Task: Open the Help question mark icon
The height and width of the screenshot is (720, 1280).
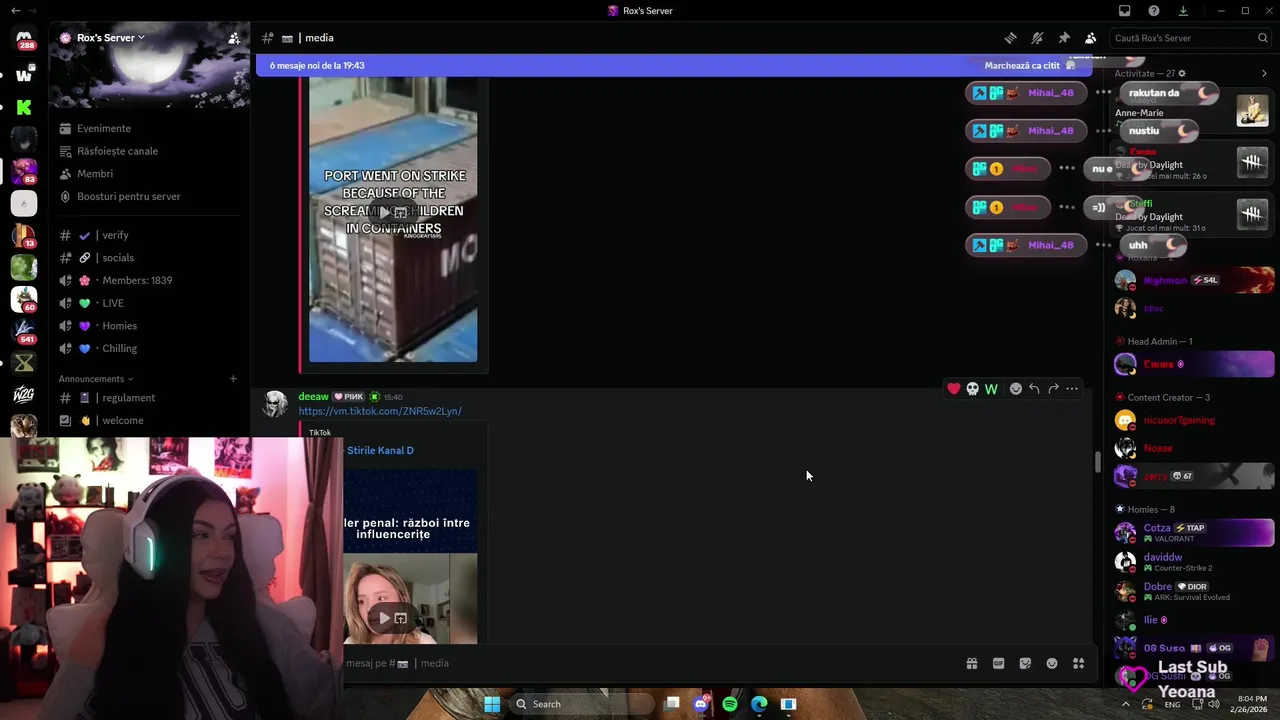Action: (x=1154, y=11)
